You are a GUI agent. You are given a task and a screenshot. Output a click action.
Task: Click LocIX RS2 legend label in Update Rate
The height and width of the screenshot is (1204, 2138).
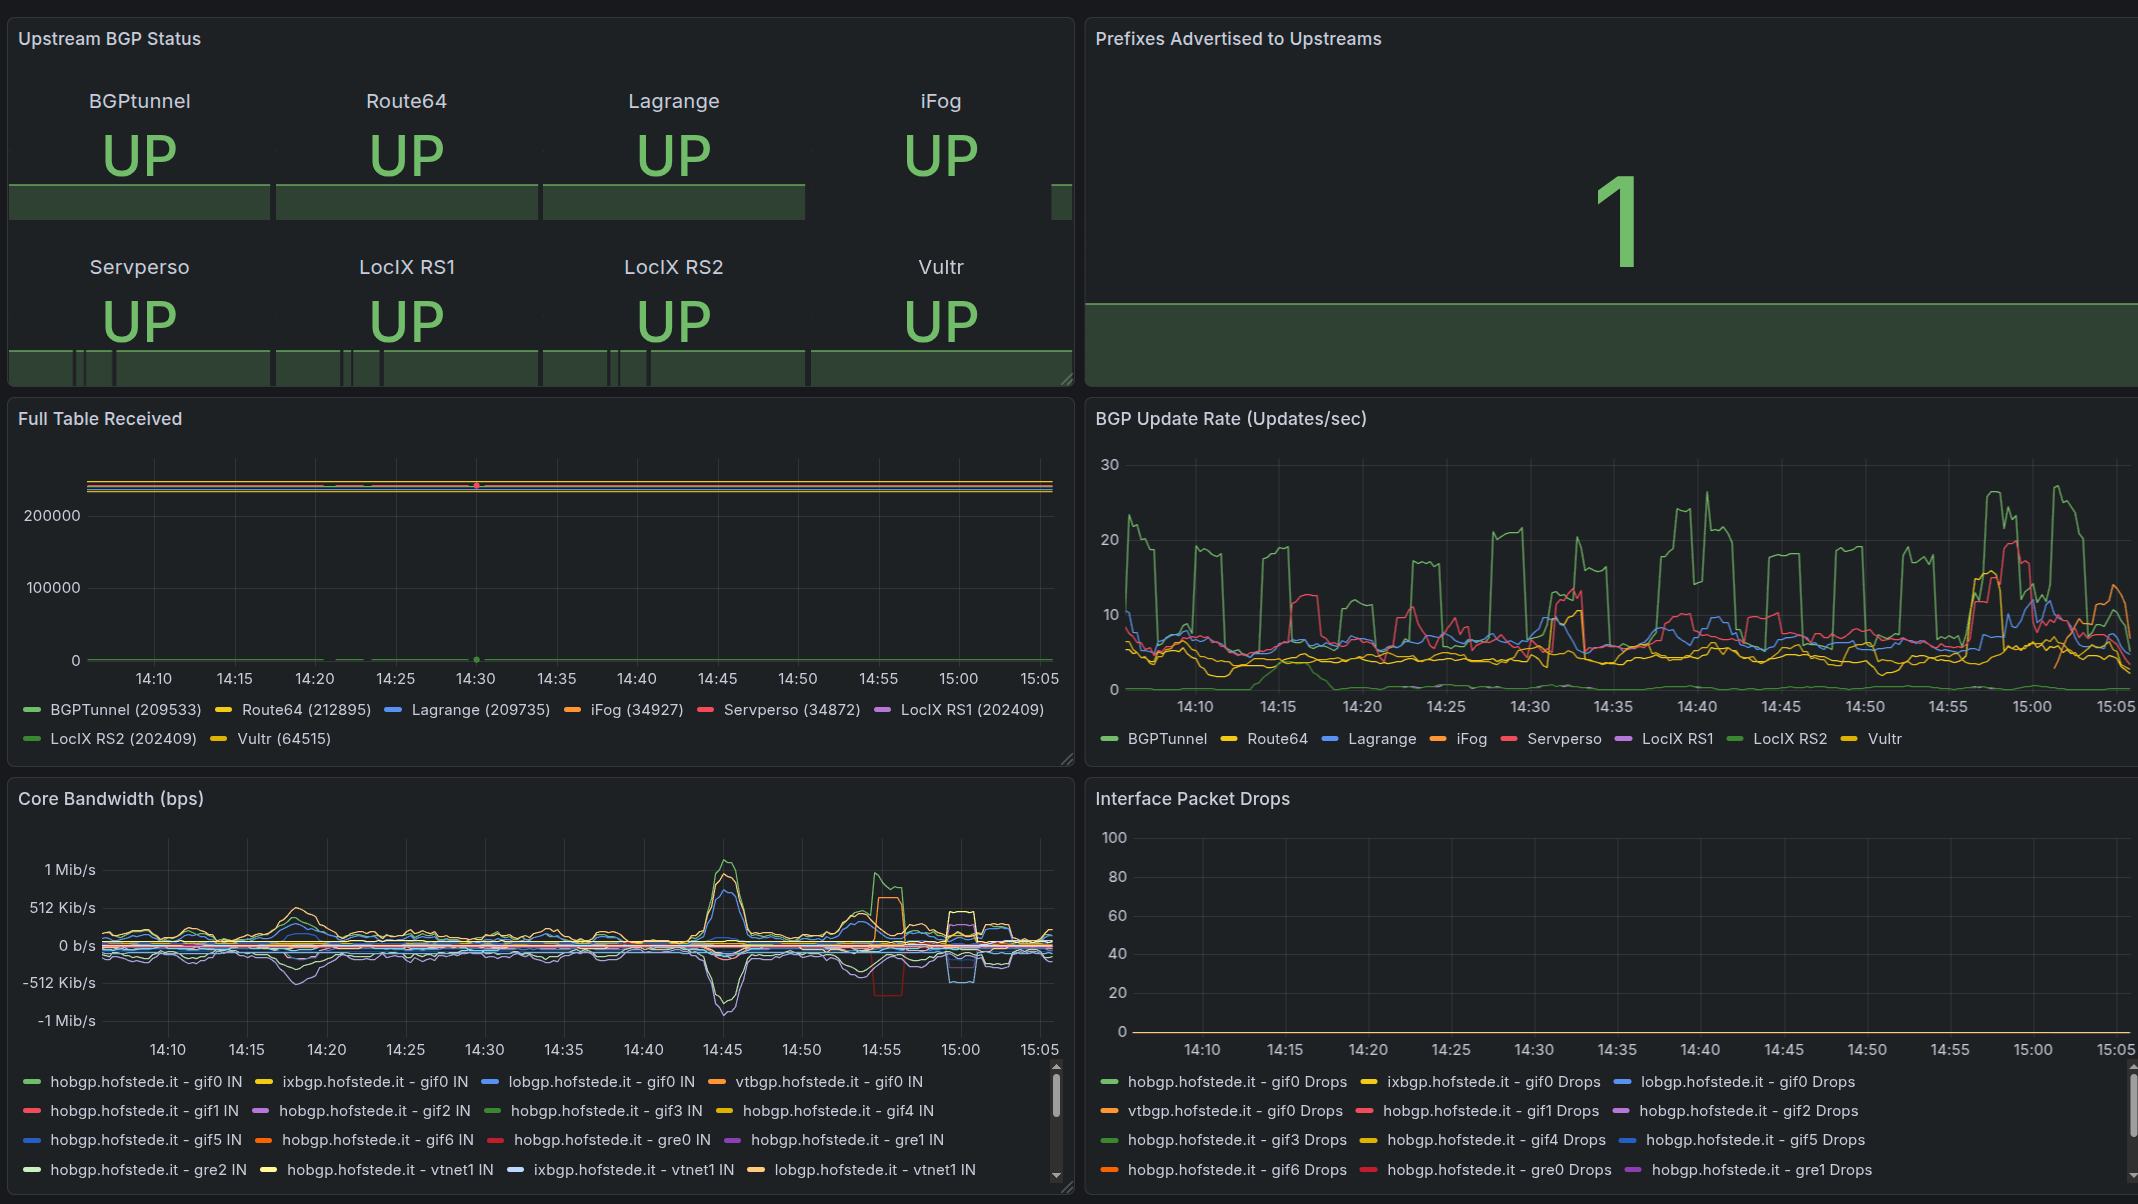point(1789,739)
